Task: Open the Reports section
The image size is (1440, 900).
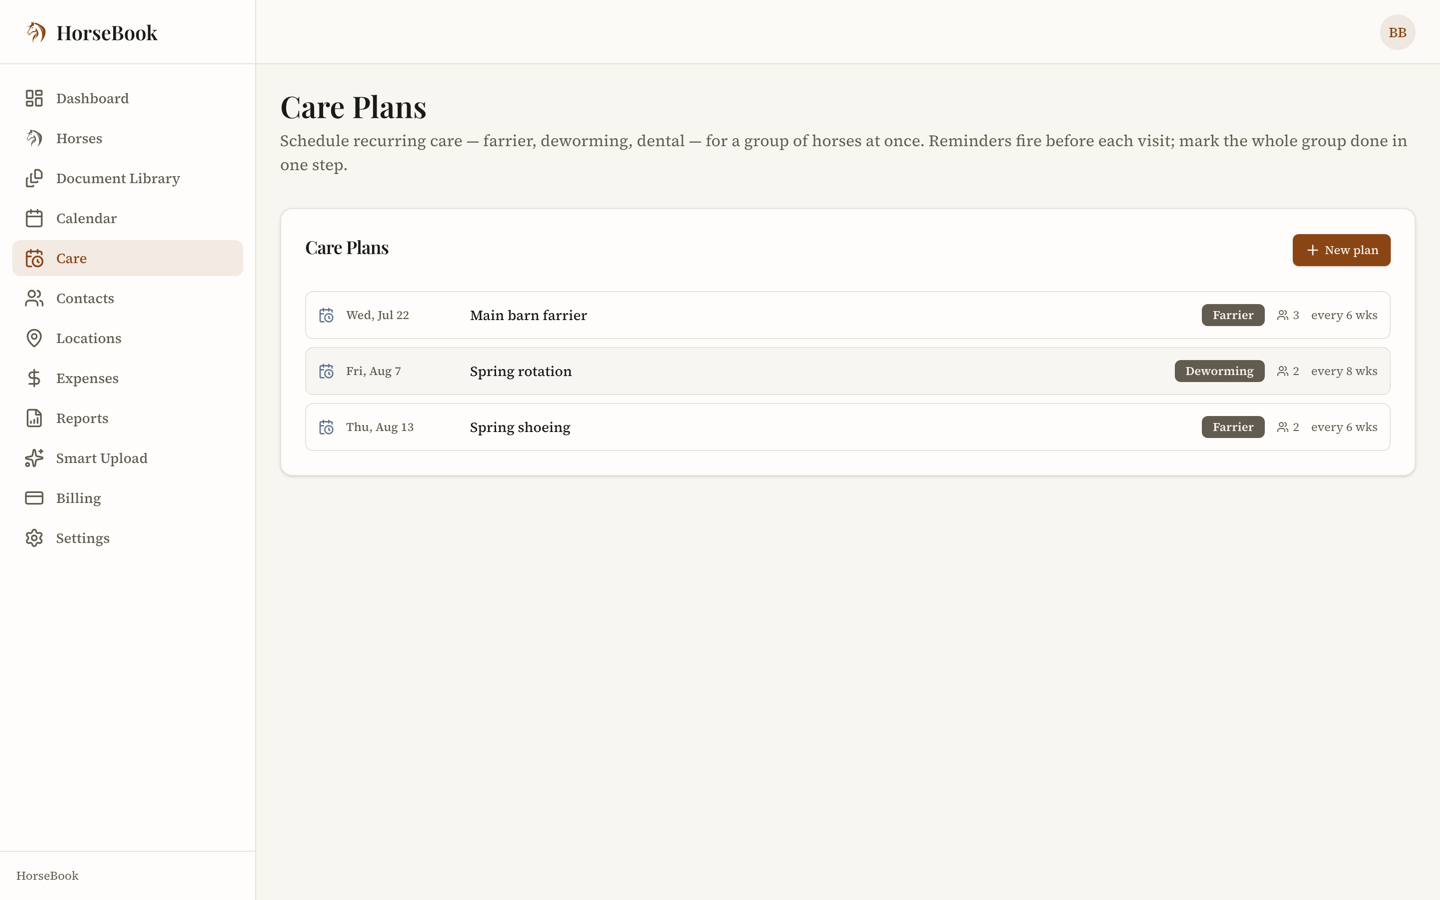Action: click(x=128, y=418)
